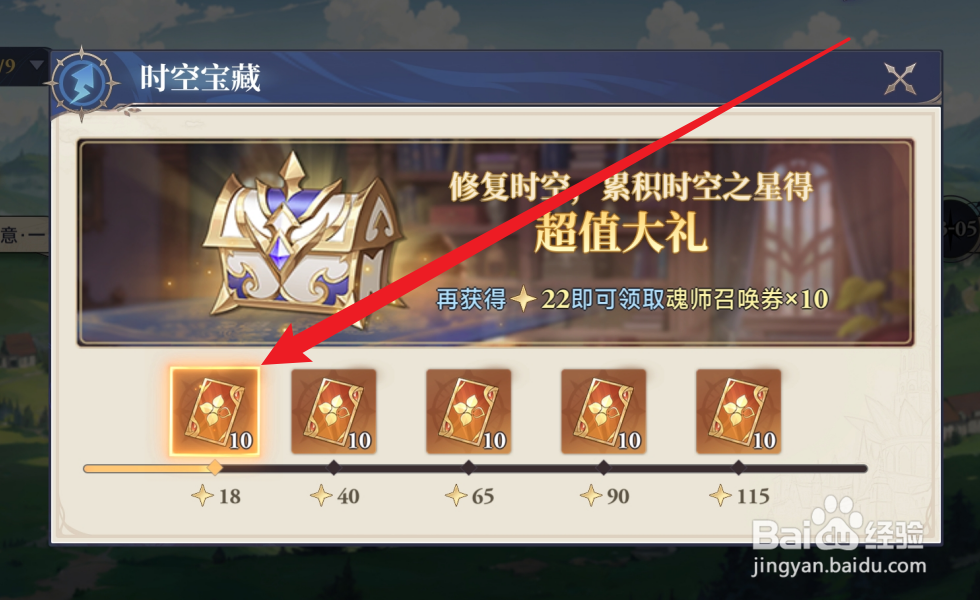Click the 18 milestone diamond on progress bar
The height and width of the screenshot is (600, 980).
(x=215, y=468)
